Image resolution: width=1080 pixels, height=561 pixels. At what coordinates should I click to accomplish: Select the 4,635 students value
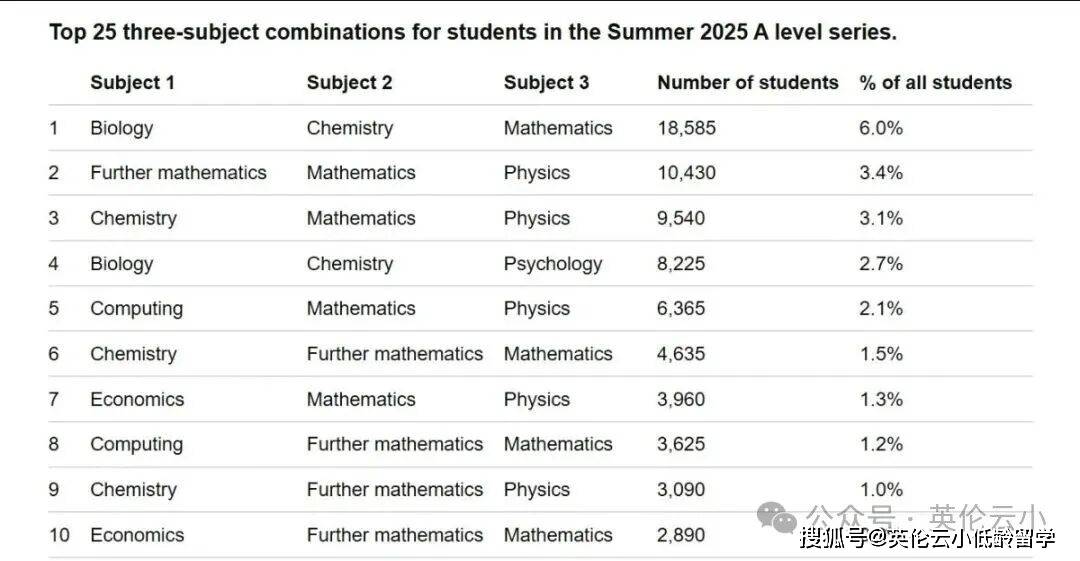(681, 354)
